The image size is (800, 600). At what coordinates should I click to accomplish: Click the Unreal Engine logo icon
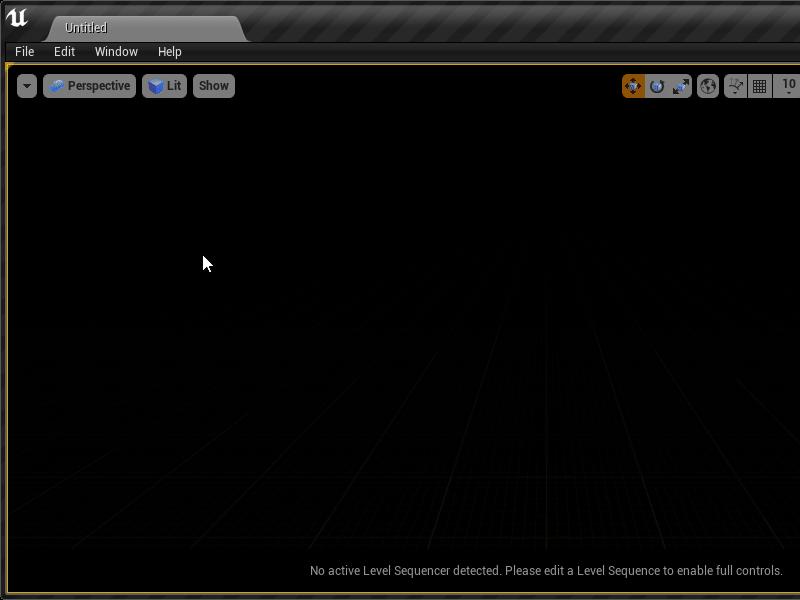click(17, 18)
